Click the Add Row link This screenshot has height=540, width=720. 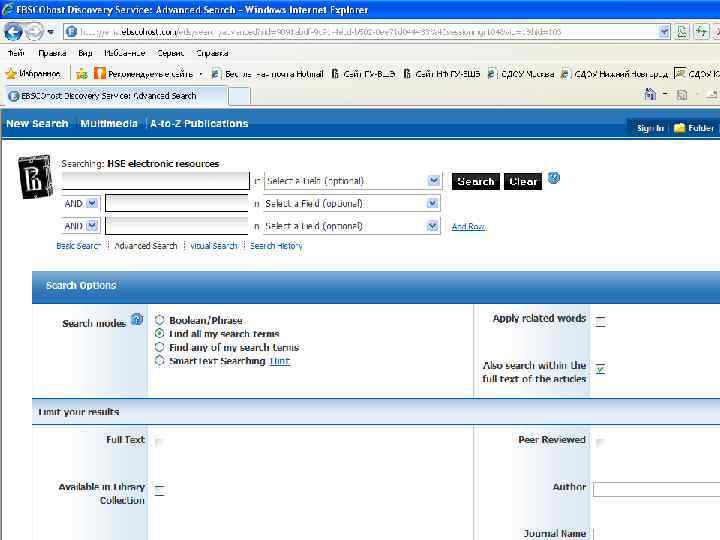tap(468, 226)
